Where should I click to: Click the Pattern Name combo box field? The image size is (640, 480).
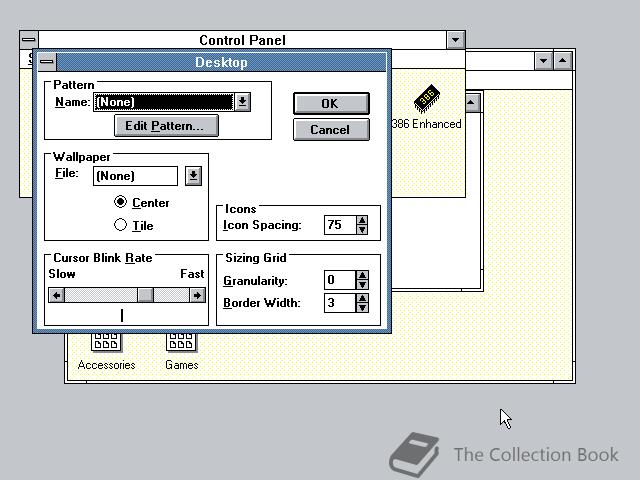click(164, 102)
